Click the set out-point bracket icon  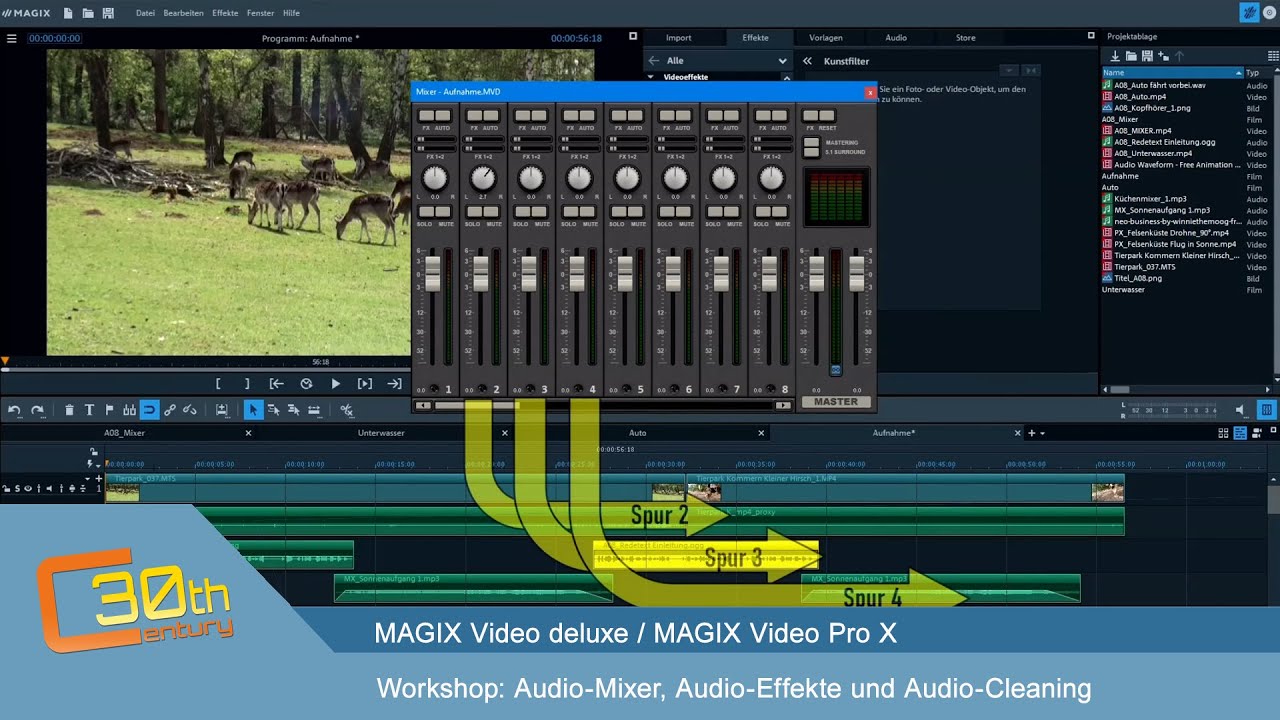247,383
